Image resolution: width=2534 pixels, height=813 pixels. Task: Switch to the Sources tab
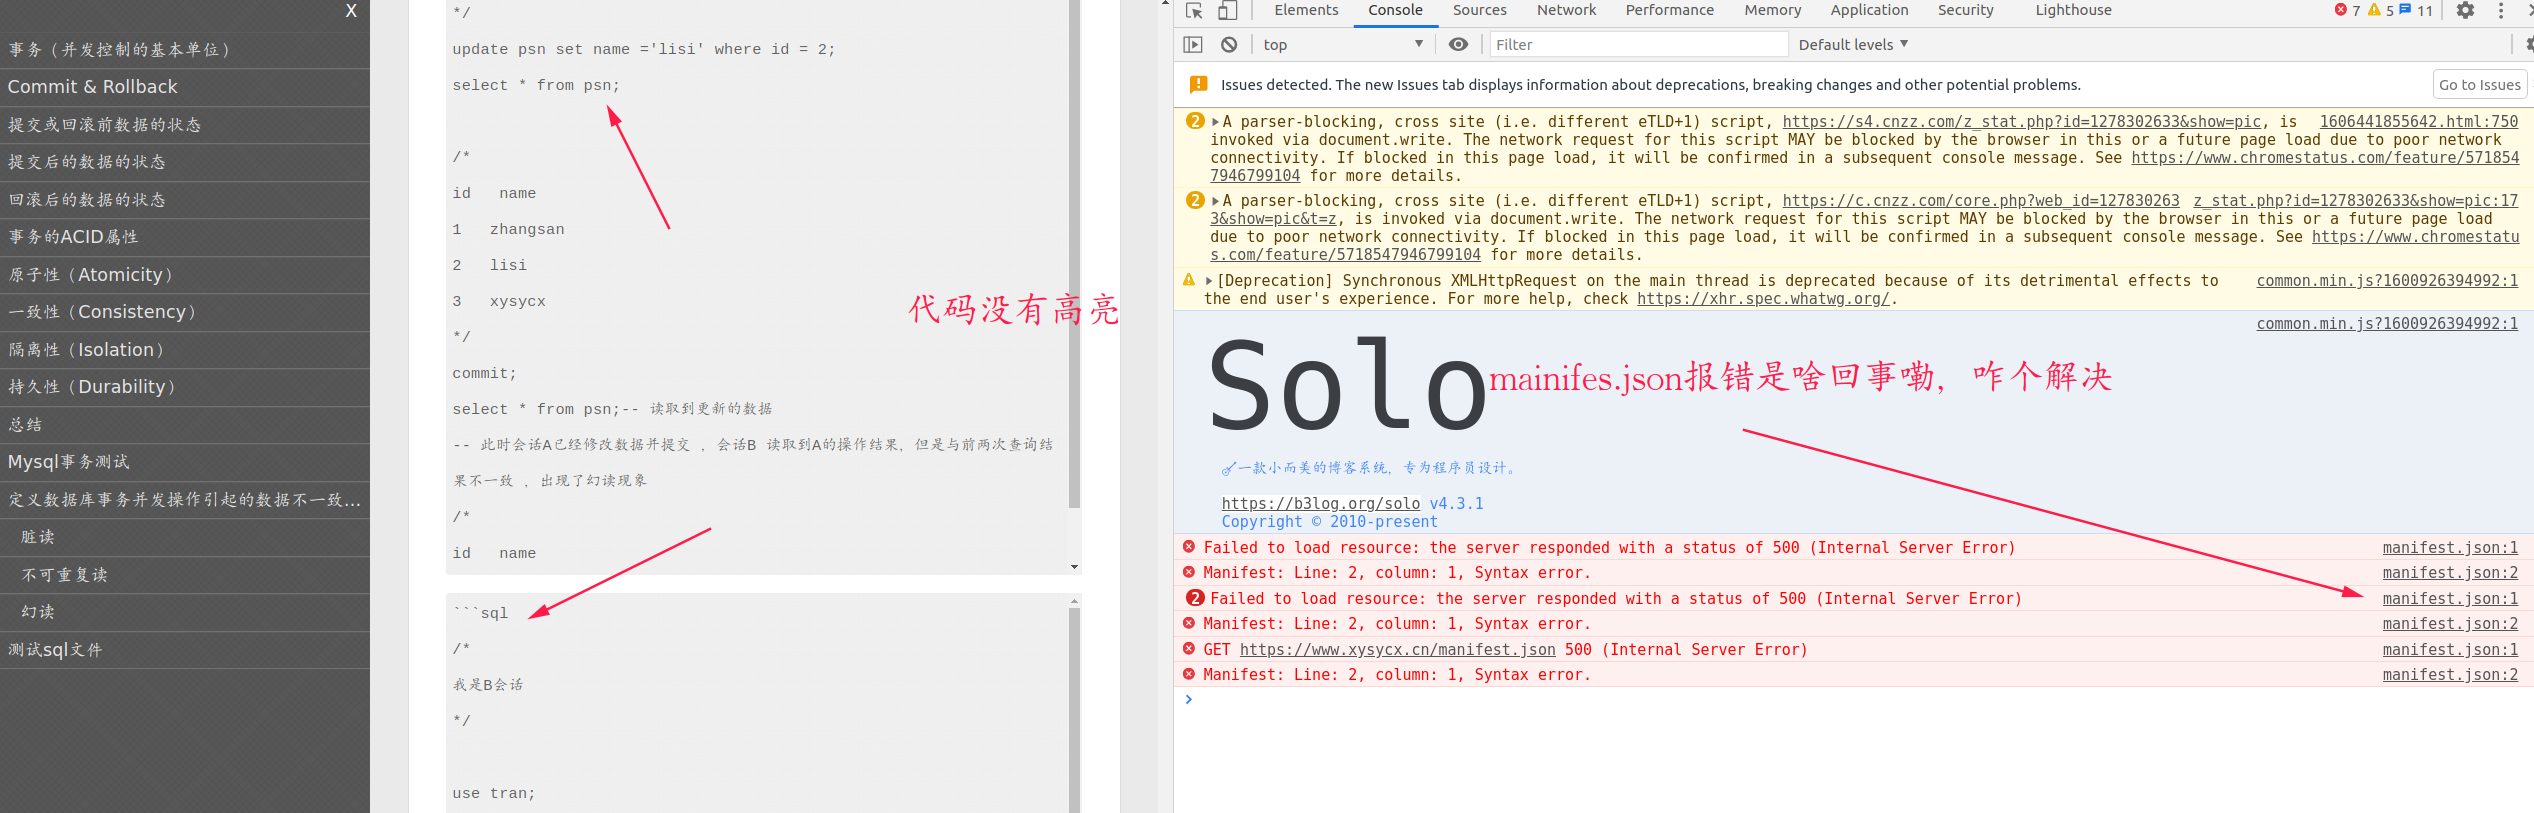point(1479,10)
